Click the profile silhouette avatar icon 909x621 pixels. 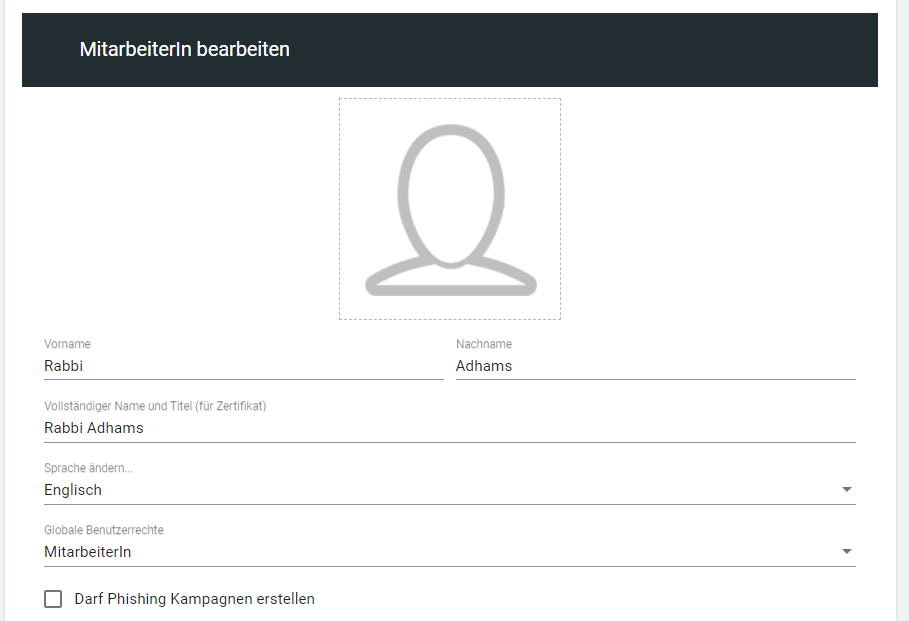click(x=450, y=210)
